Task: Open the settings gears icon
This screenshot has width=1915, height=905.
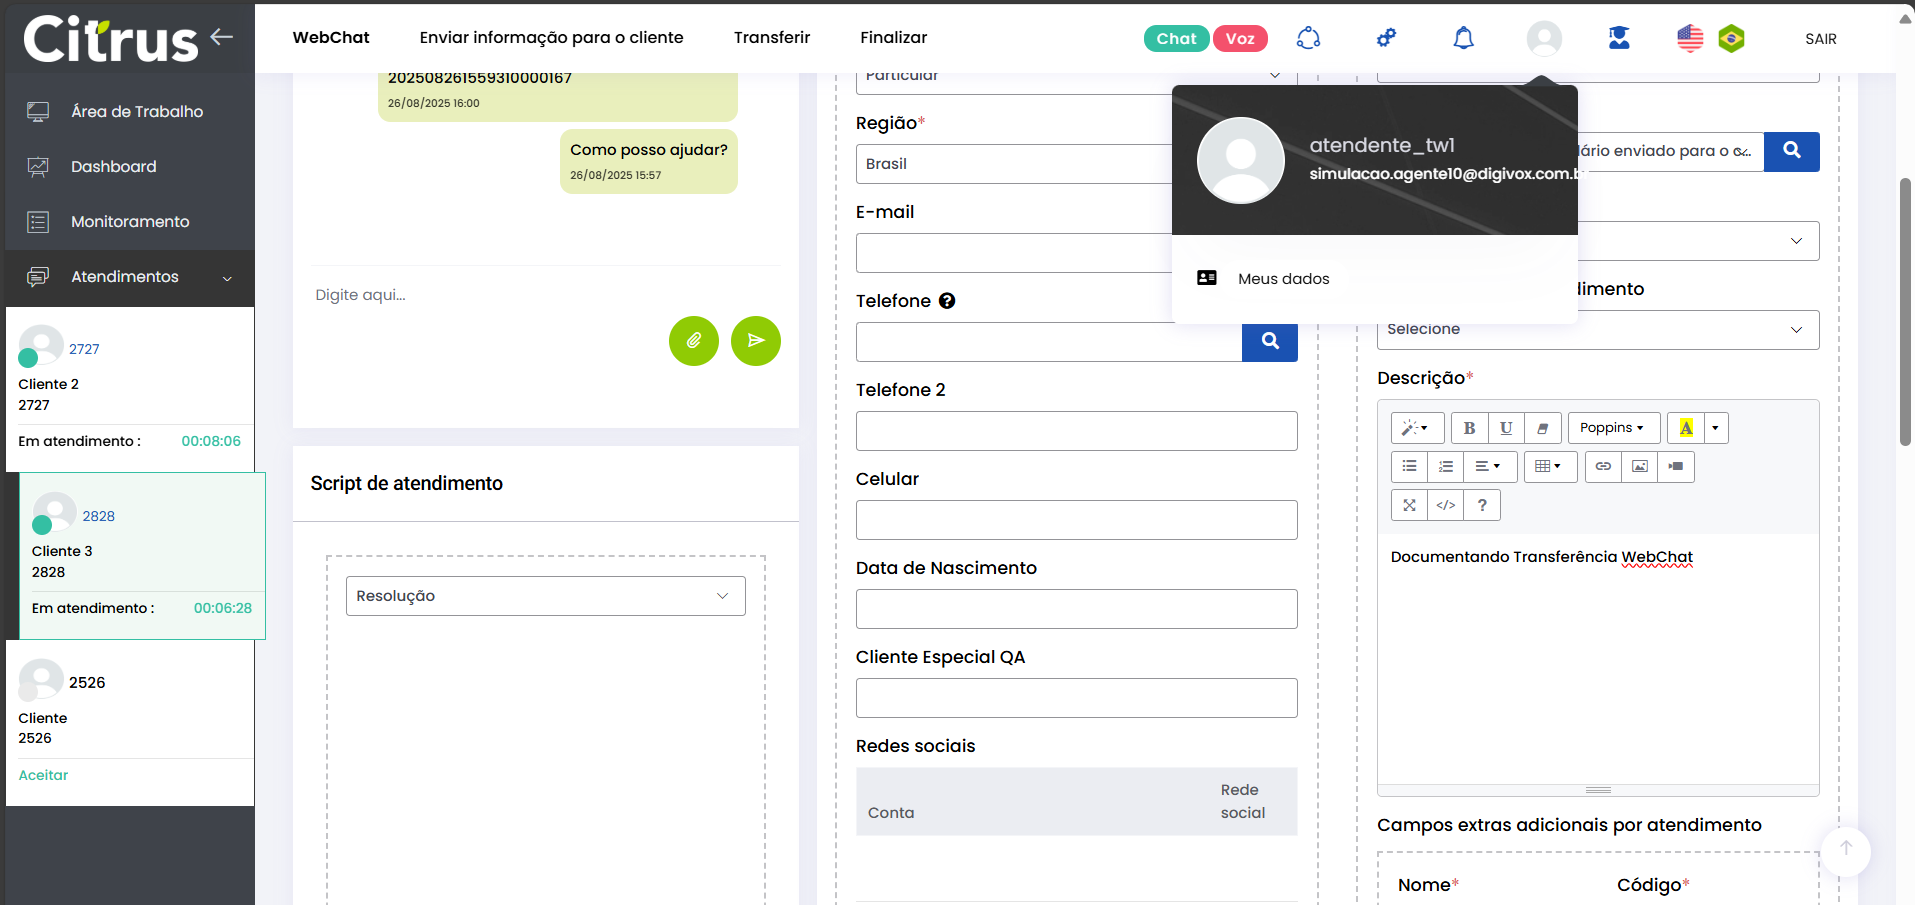Action: pos(1386,38)
